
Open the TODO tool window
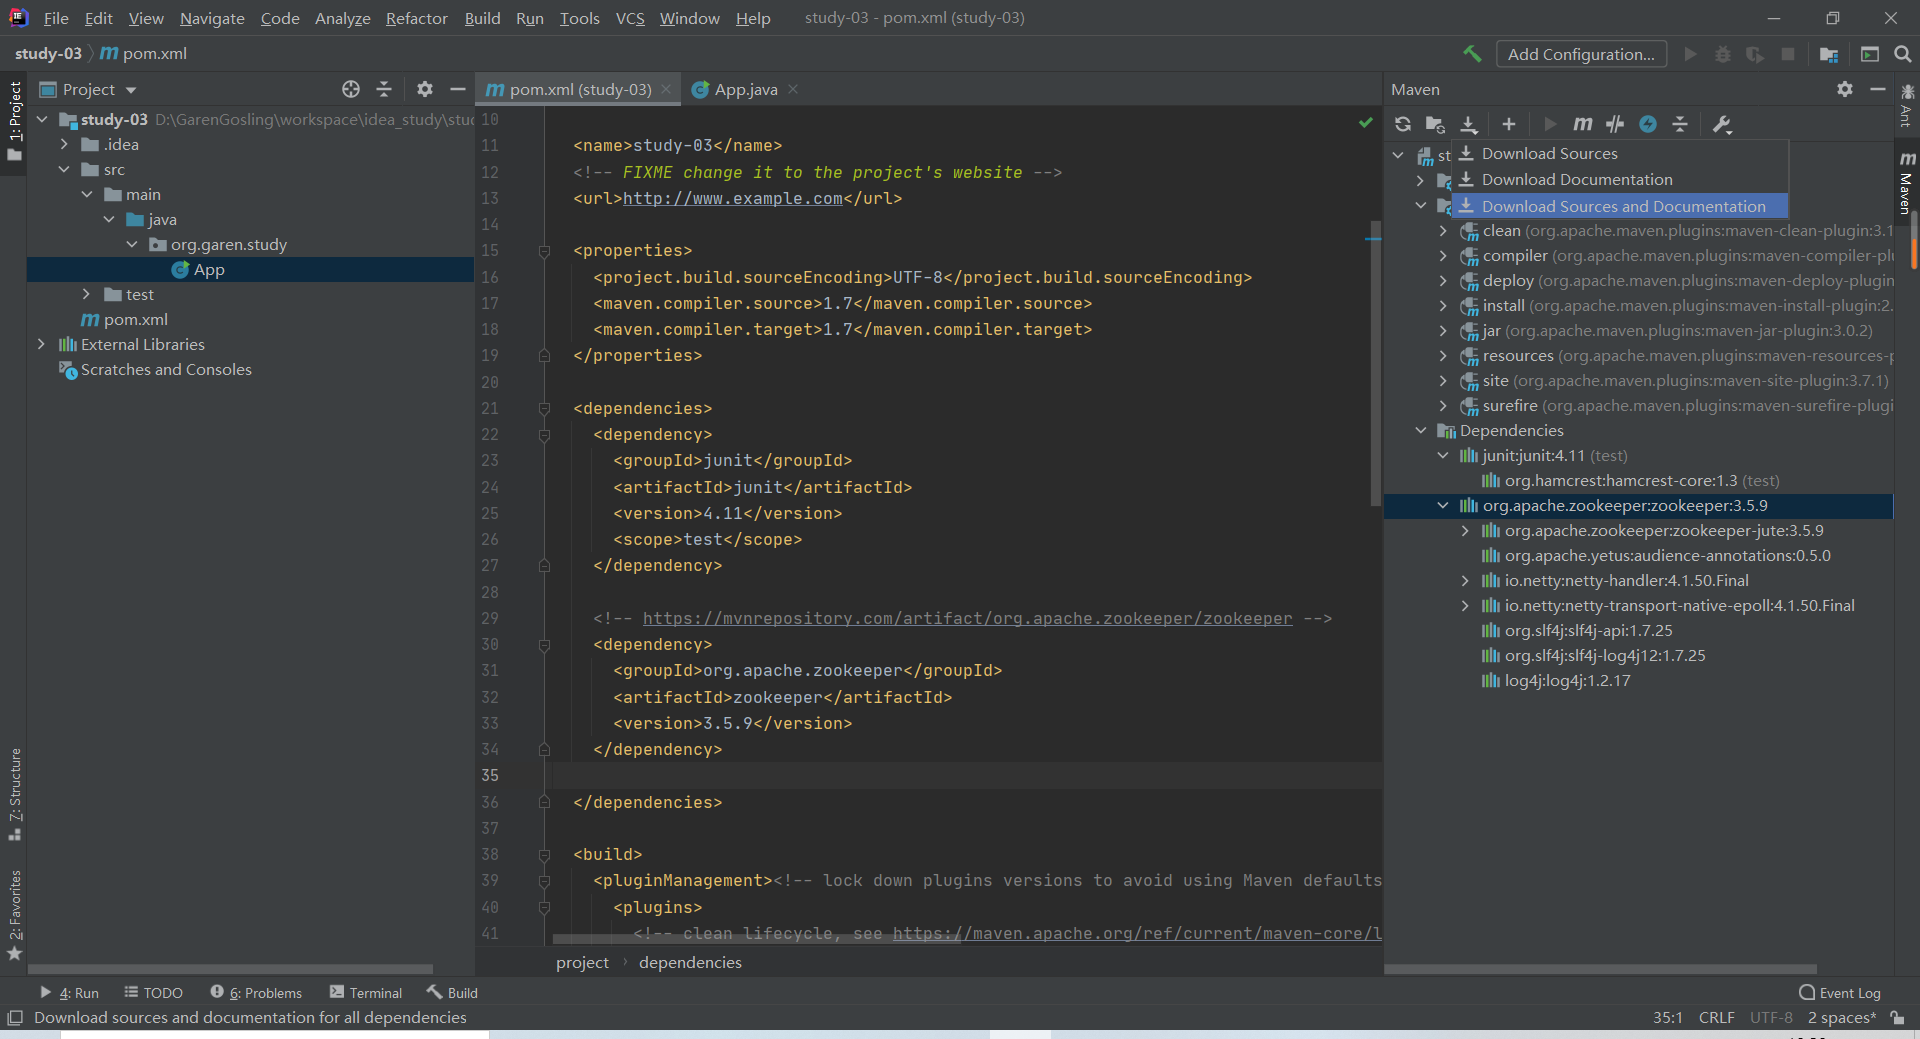click(x=153, y=992)
